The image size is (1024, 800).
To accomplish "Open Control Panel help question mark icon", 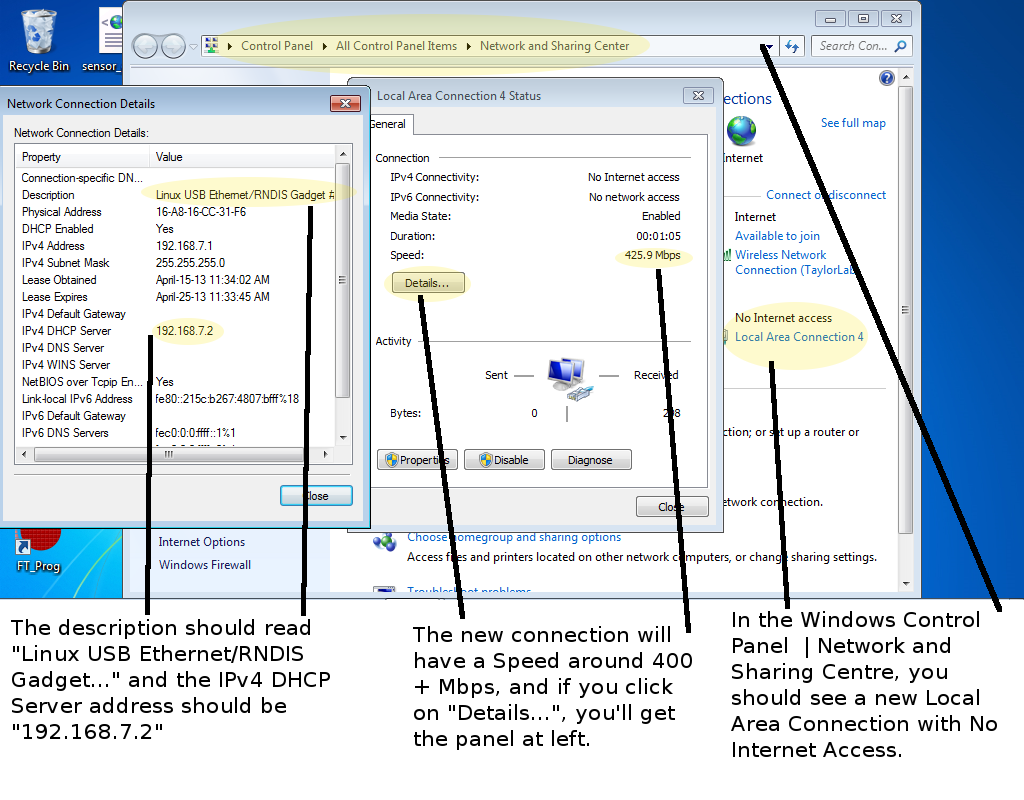I will pos(886,78).
